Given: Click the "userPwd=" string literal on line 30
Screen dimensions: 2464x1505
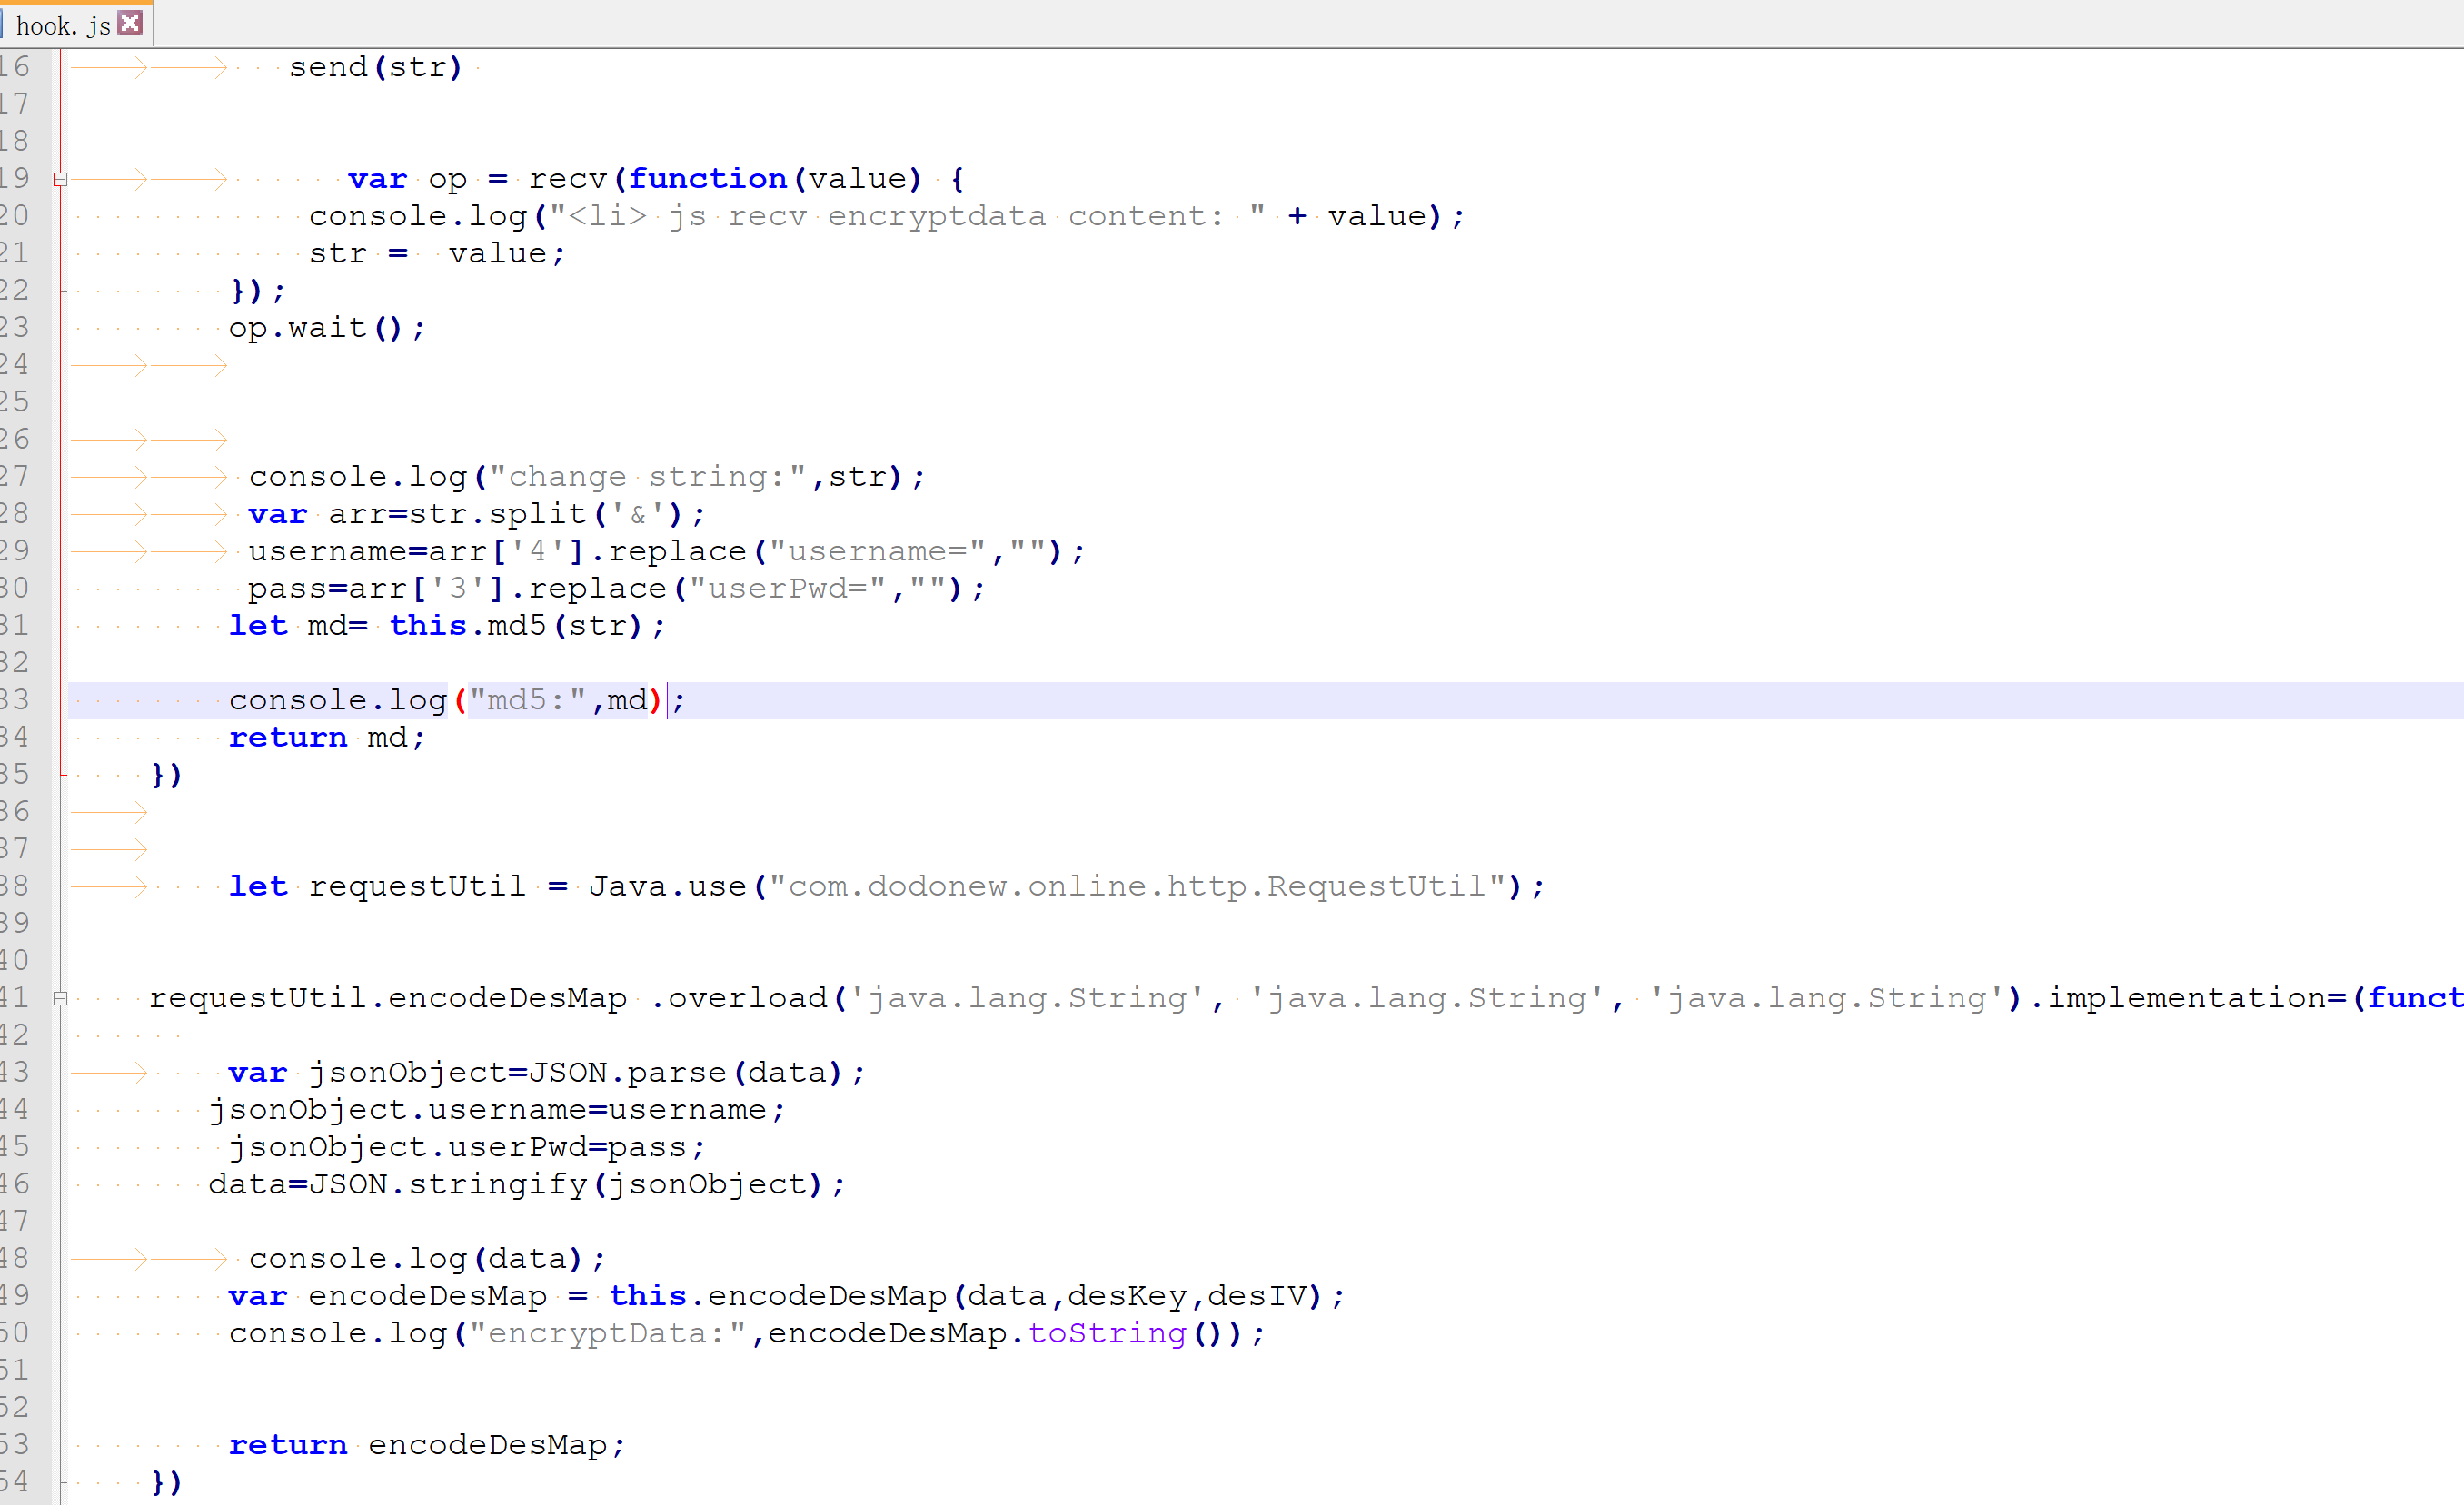Looking at the screenshot, I should (x=787, y=589).
